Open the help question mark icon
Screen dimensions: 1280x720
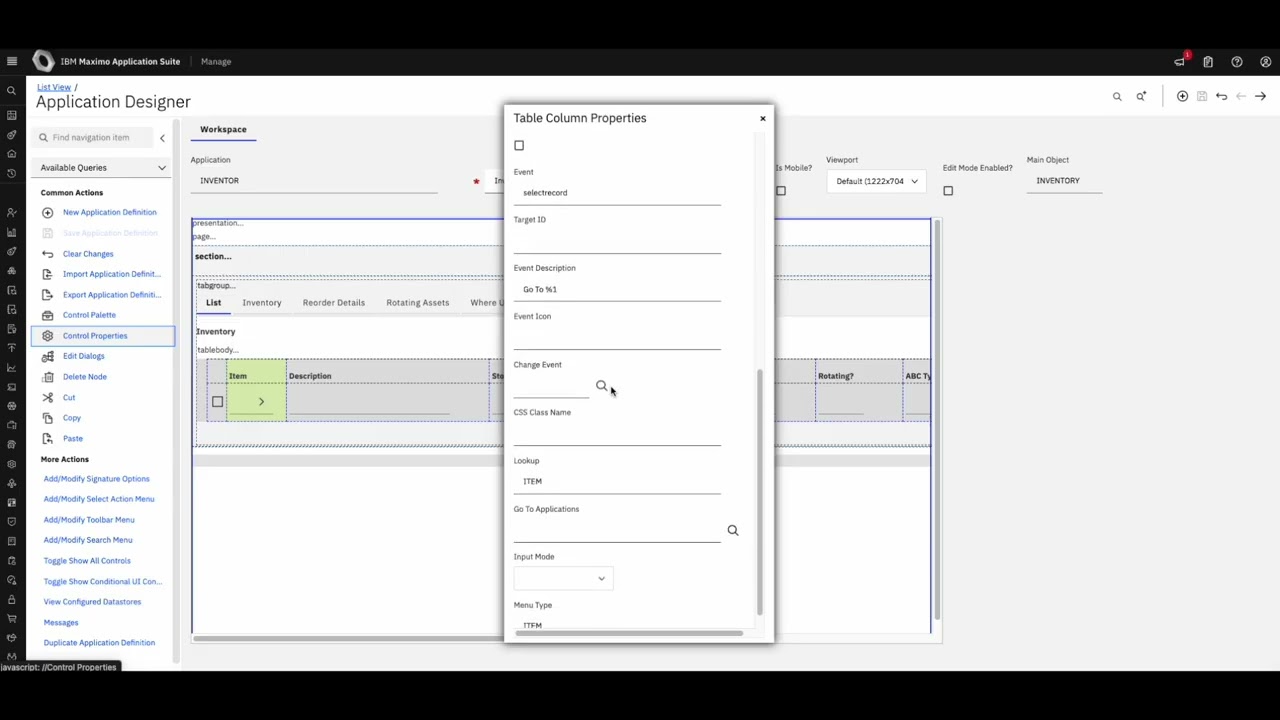1237,62
